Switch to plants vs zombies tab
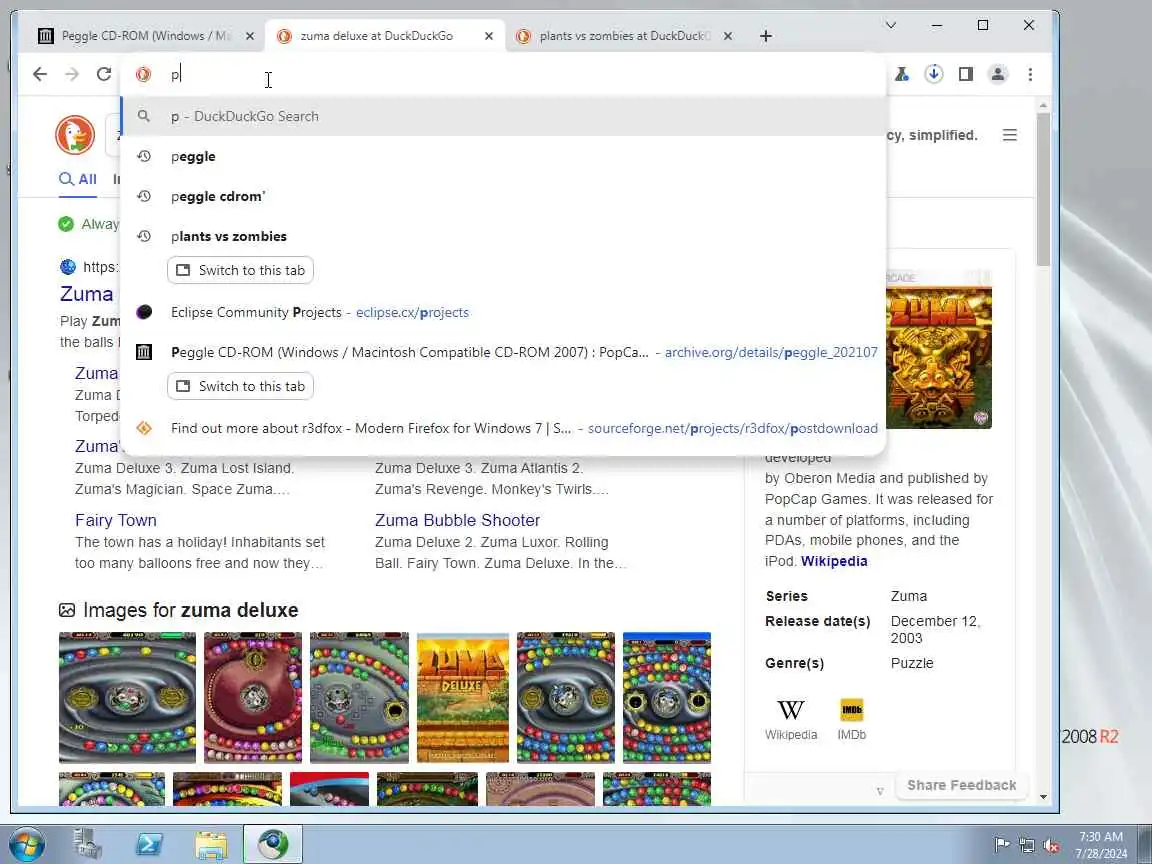Viewport: 1152px width, 864px height. [x=624, y=36]
